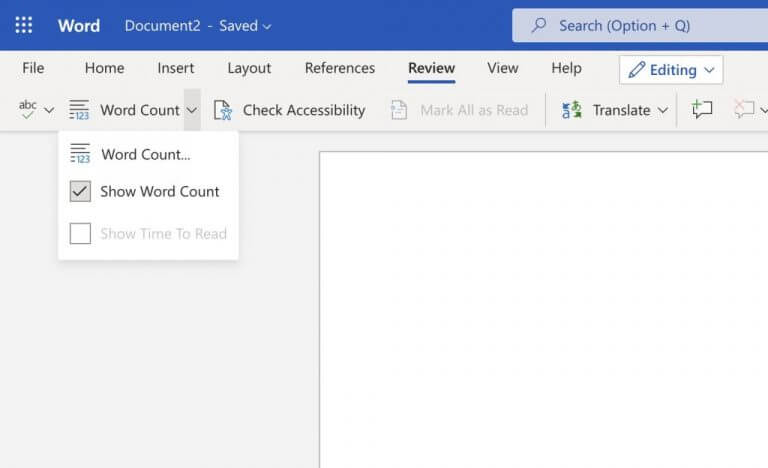Open the app launcher waffle icon

pos(24,25)
